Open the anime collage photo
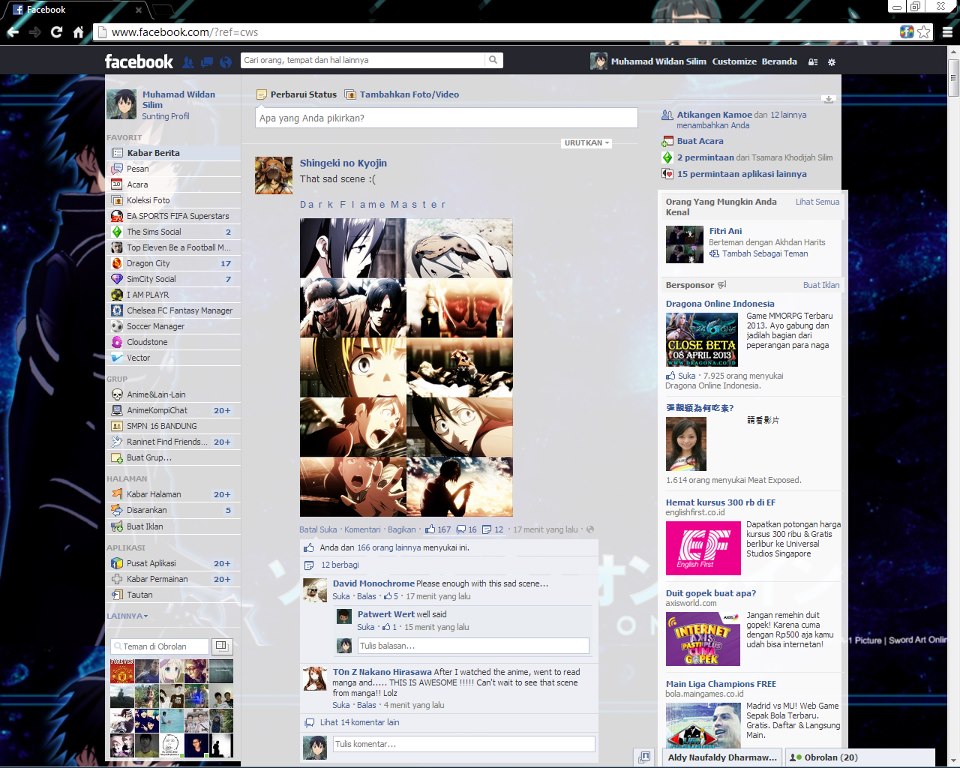Screen dimensions: 960x768 coord(406,368)
